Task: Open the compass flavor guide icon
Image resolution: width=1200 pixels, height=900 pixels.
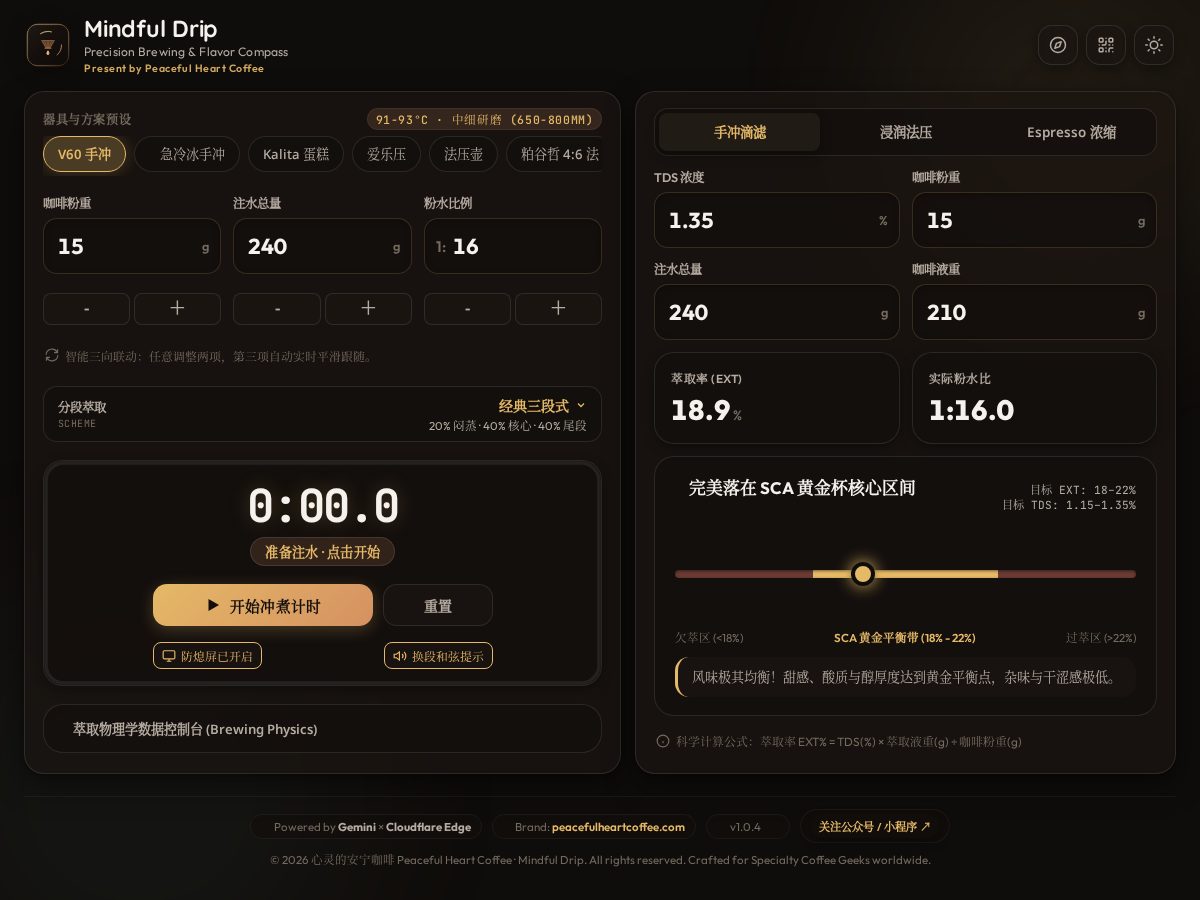Action: pyautogui.click(x=1058, y=45)
